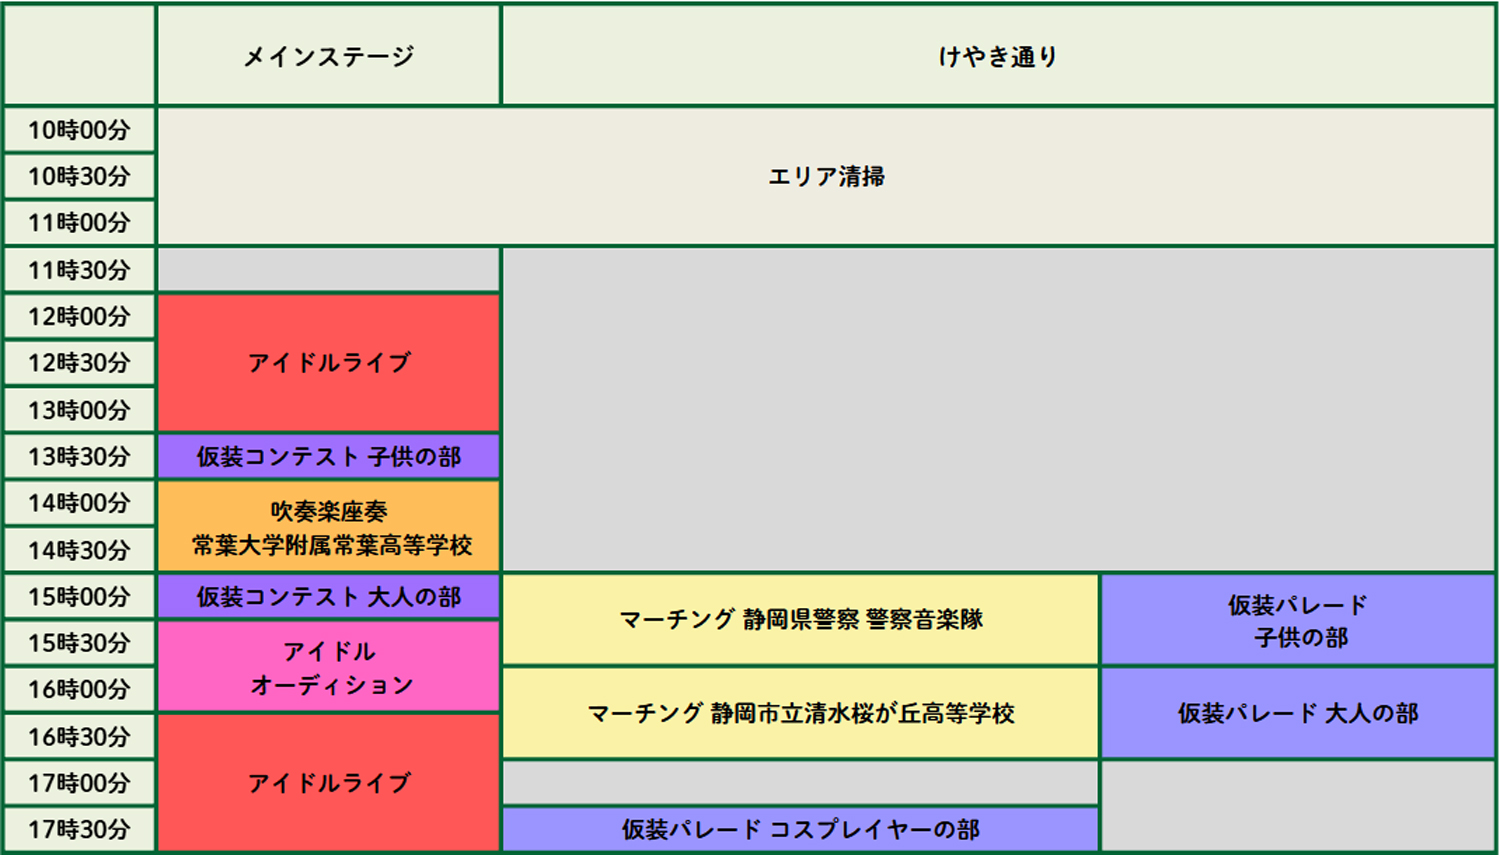The width and height of the screenshot is (1500, 855).
Task: Click the 15時30分 time row label
Action: point(79,643)
